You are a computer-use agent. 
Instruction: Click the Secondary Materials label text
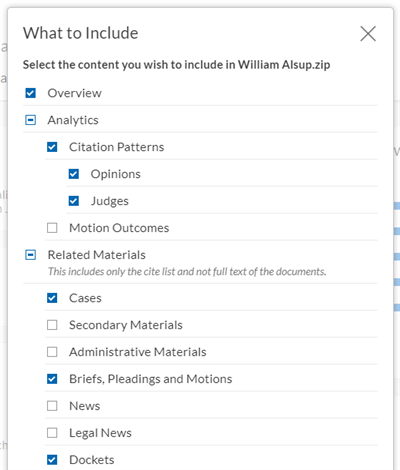[x=126, y=325]
